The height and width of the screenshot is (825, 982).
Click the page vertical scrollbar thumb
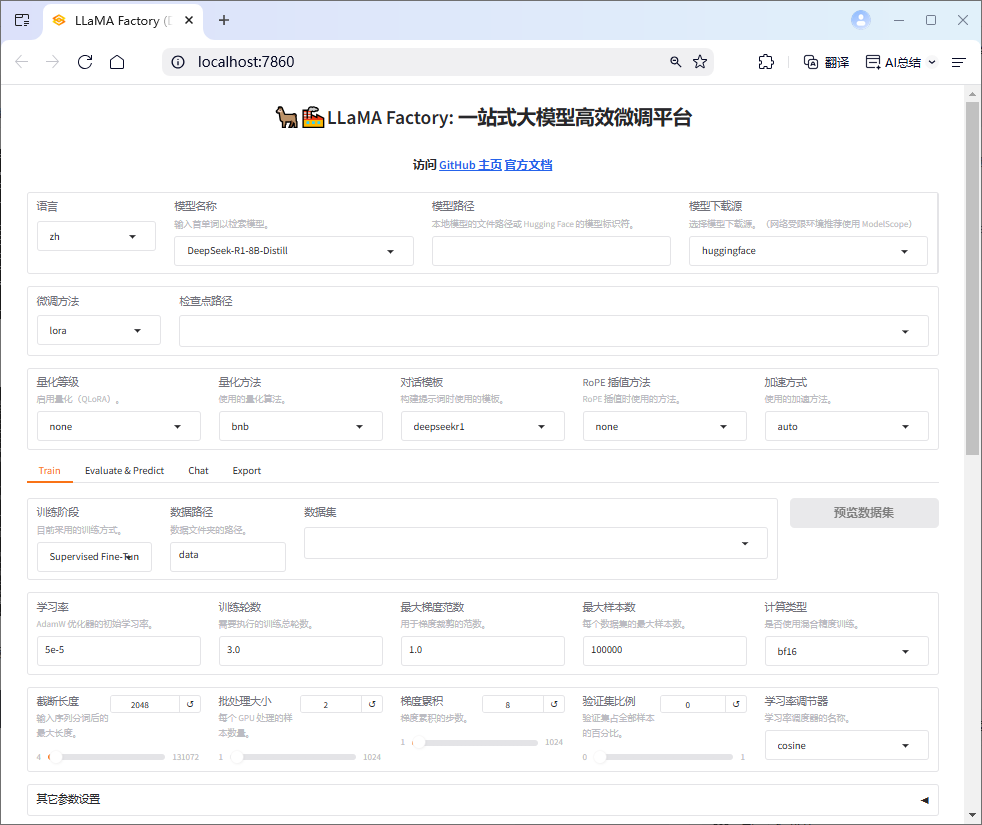point(971,278)
